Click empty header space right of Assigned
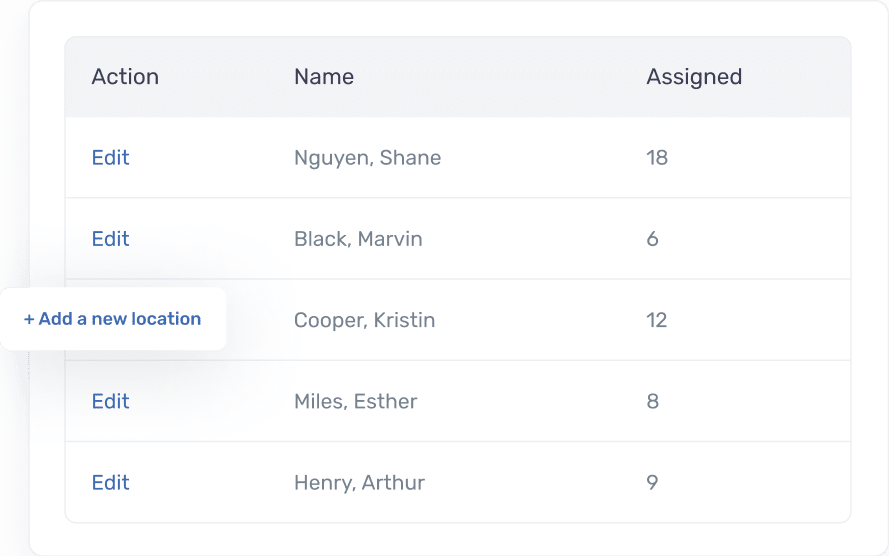The height and width of the screenshot is (556, 889). click(x=800, y=77)
